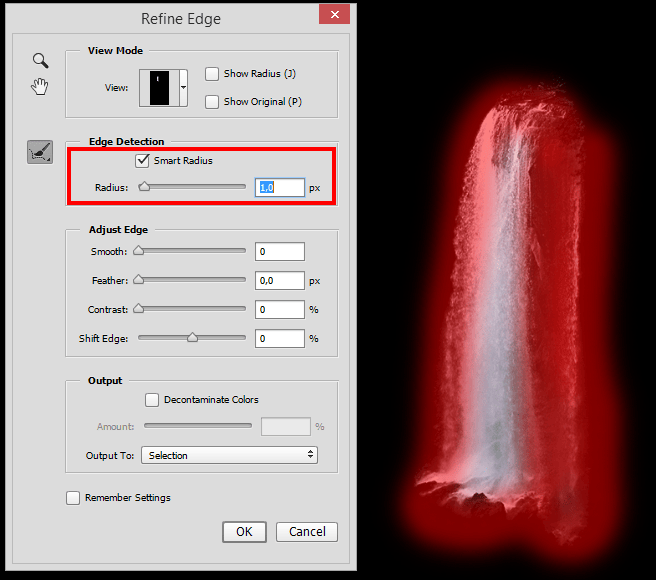The width and height of the screenshot is (656, 580).
Task: Uncheck the Smart Radius checkbox
Action: [x=142, y=161]
